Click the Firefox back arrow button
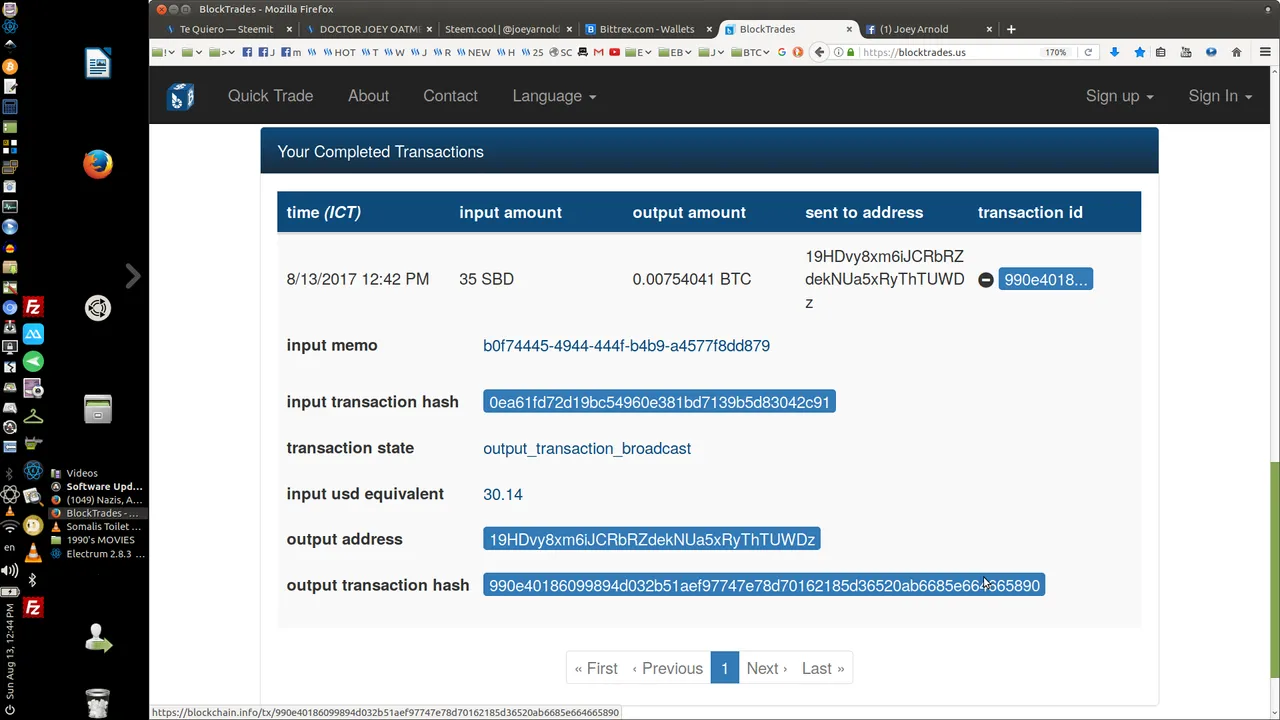 820,52
